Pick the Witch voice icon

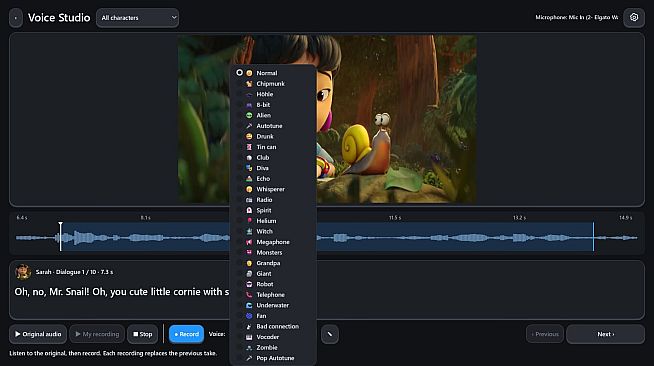[x=249, y=231]
